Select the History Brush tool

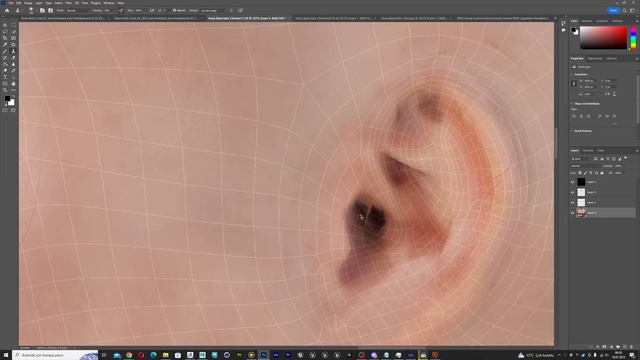(x=5, y=58)
